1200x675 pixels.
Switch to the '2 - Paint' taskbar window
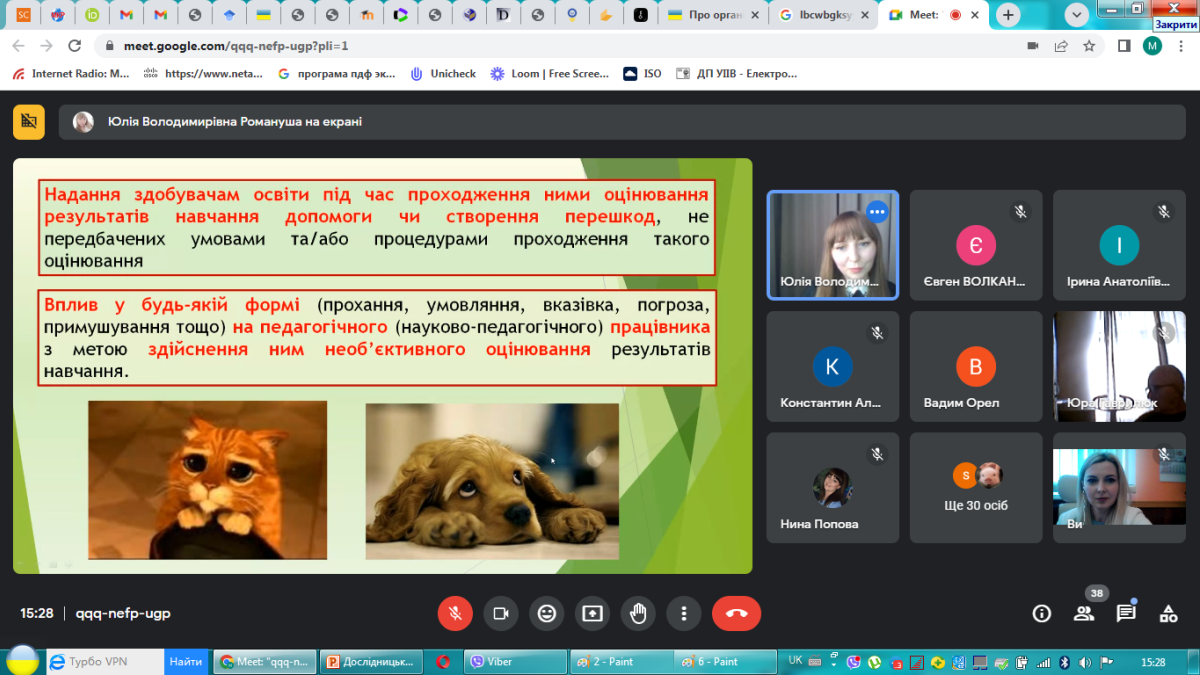coord(612,661)
